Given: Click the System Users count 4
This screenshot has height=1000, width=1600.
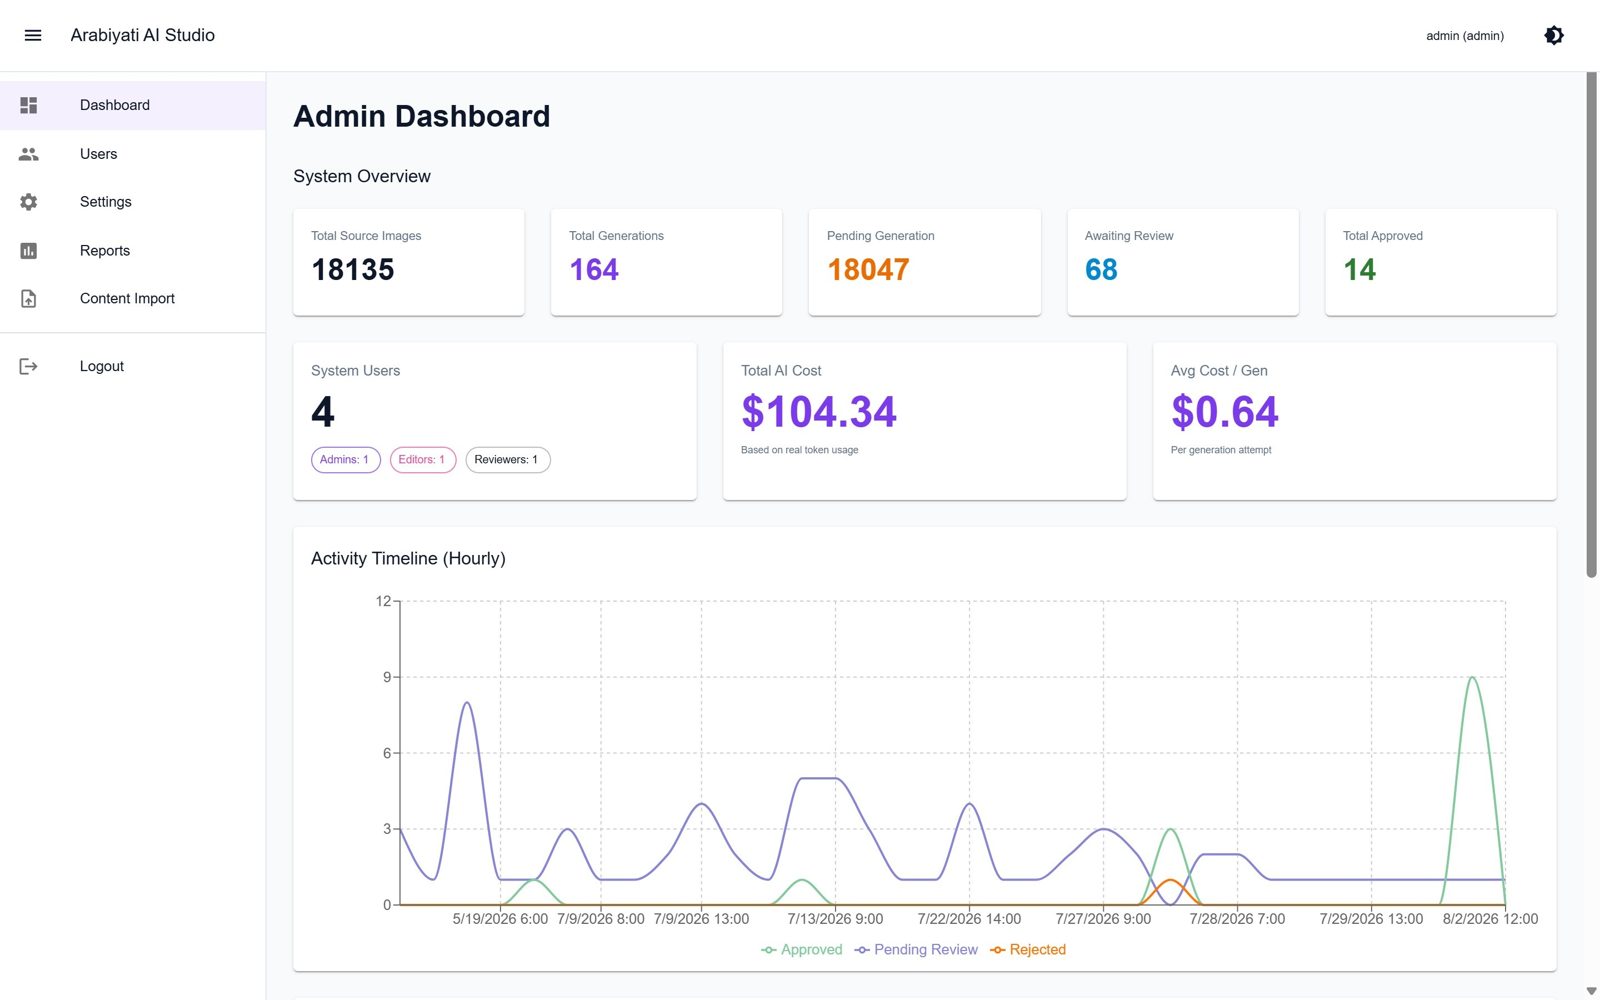Looking at the screenshot, I should point(323,412).
